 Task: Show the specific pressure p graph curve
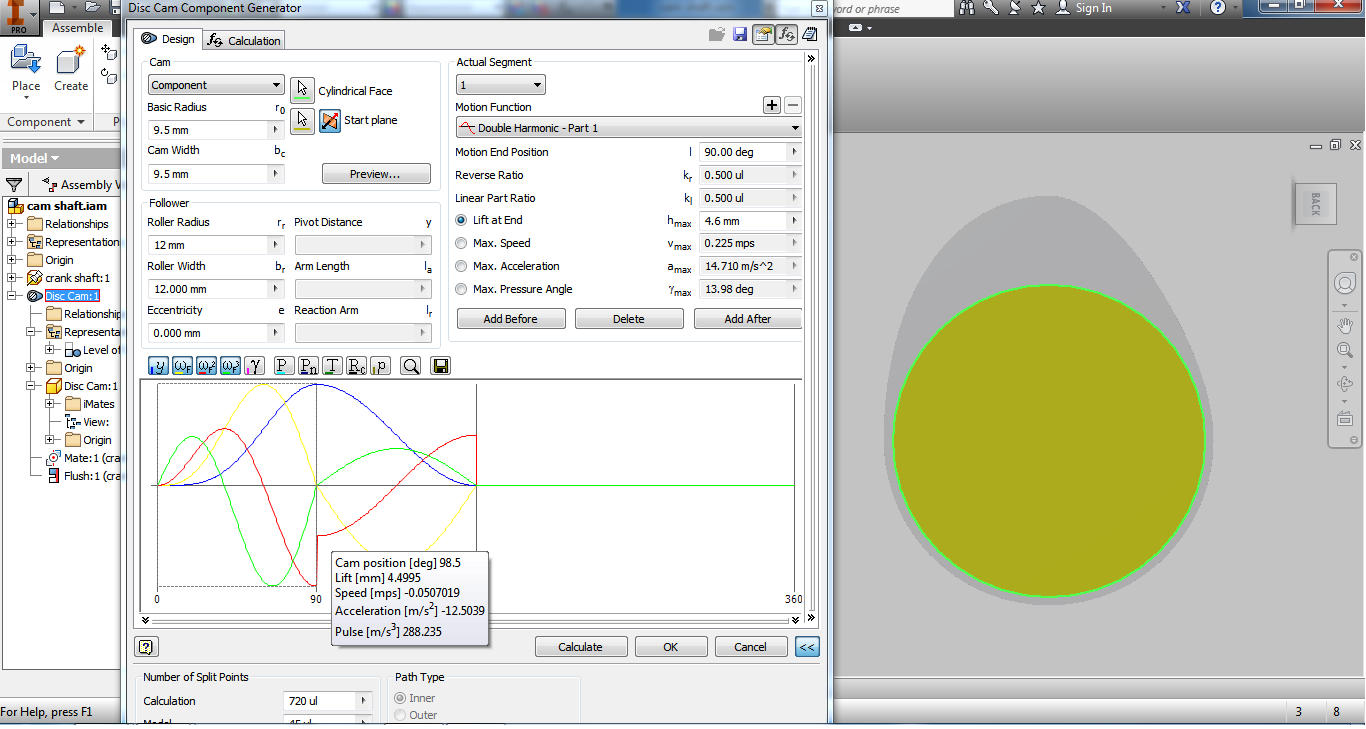coord(380,366)
